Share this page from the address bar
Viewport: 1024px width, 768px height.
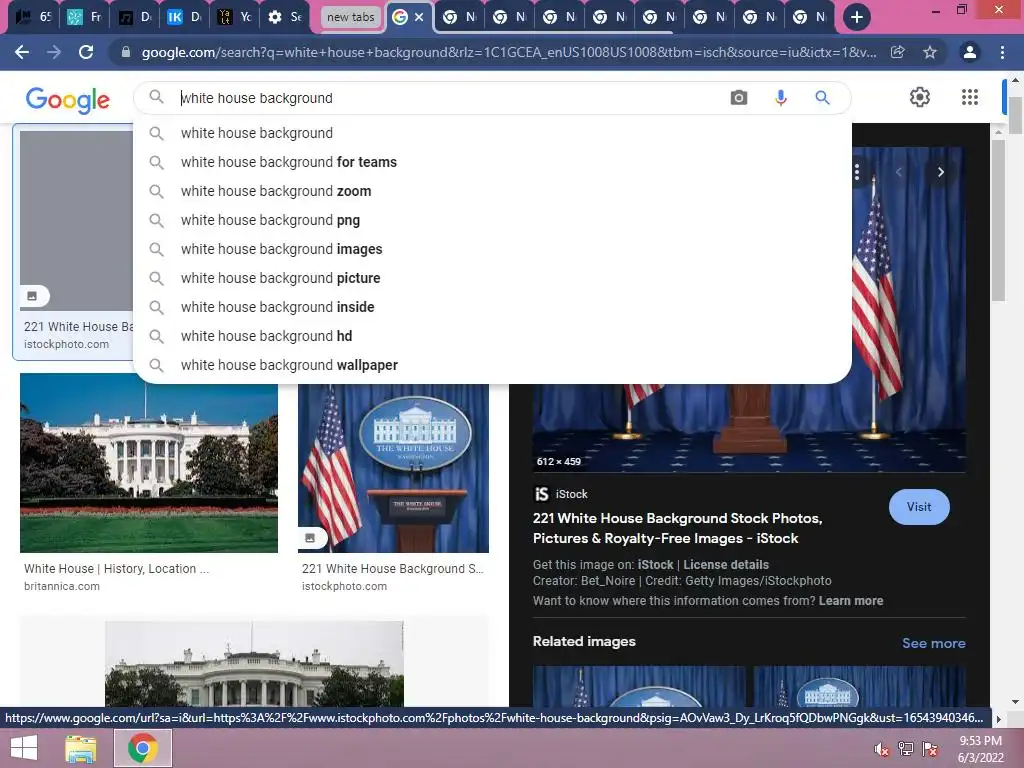click(898, 52)
